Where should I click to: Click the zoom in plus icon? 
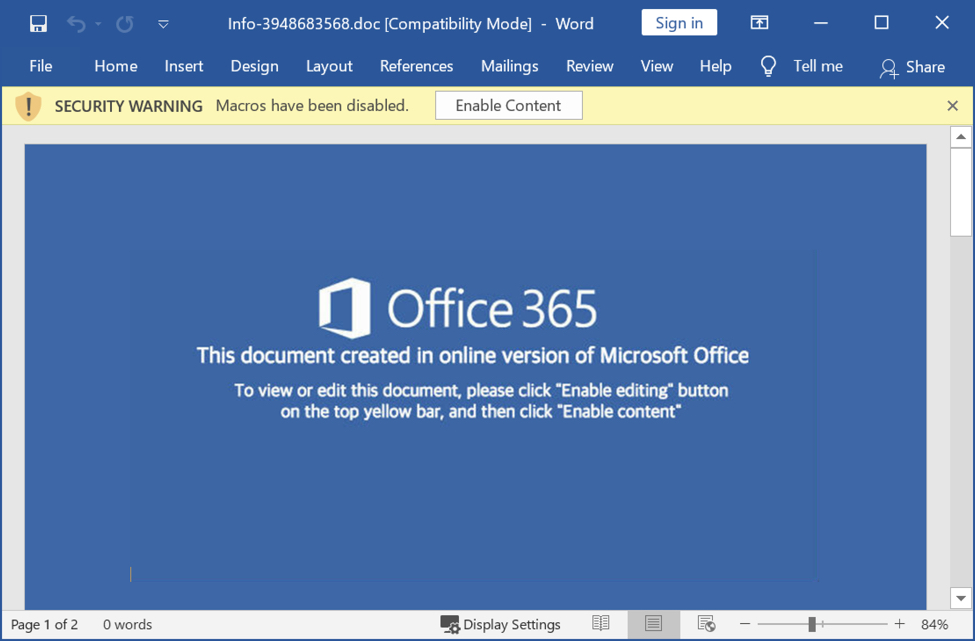click(899, 624)
